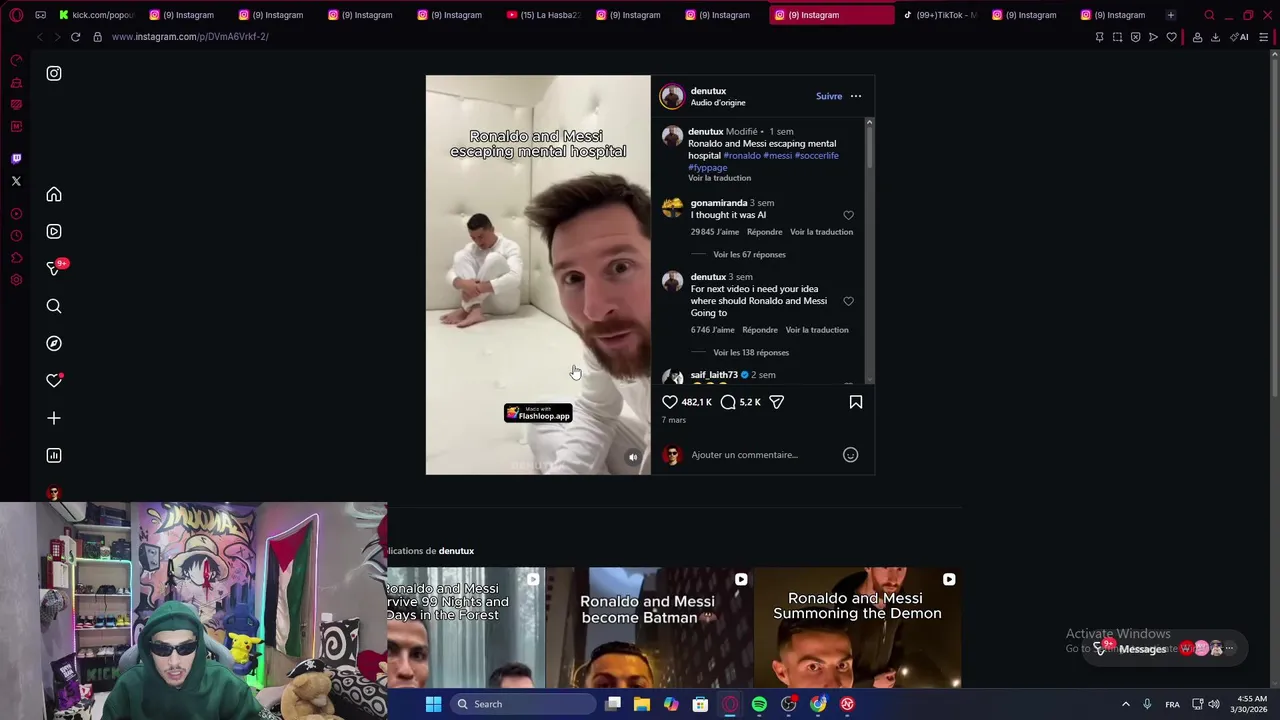
Task: Open a new browser tab
Action: (x=1171, y=15)
